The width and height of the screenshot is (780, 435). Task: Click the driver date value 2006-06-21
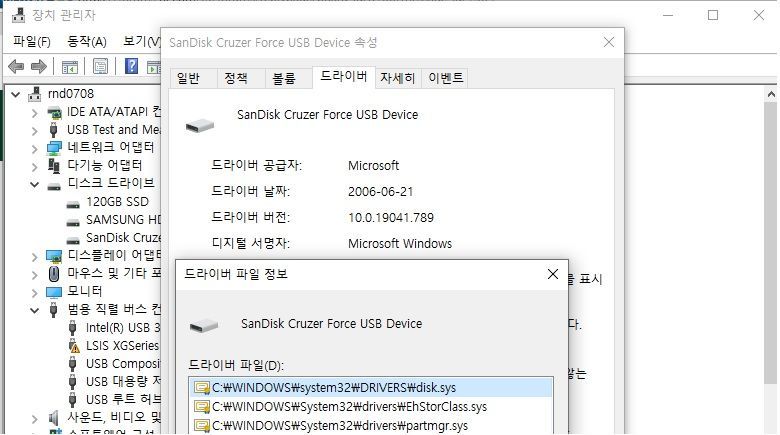click(381, 192)
